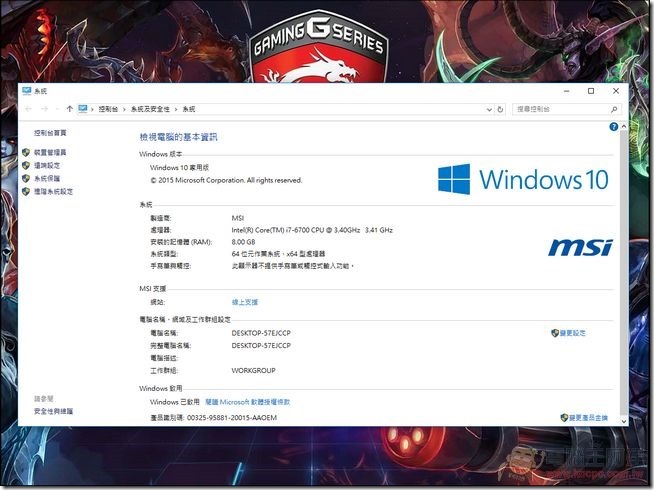Screen dimensions: 654x490
Task: Open 控制台首頁 link
Action: tap(50, 133)
